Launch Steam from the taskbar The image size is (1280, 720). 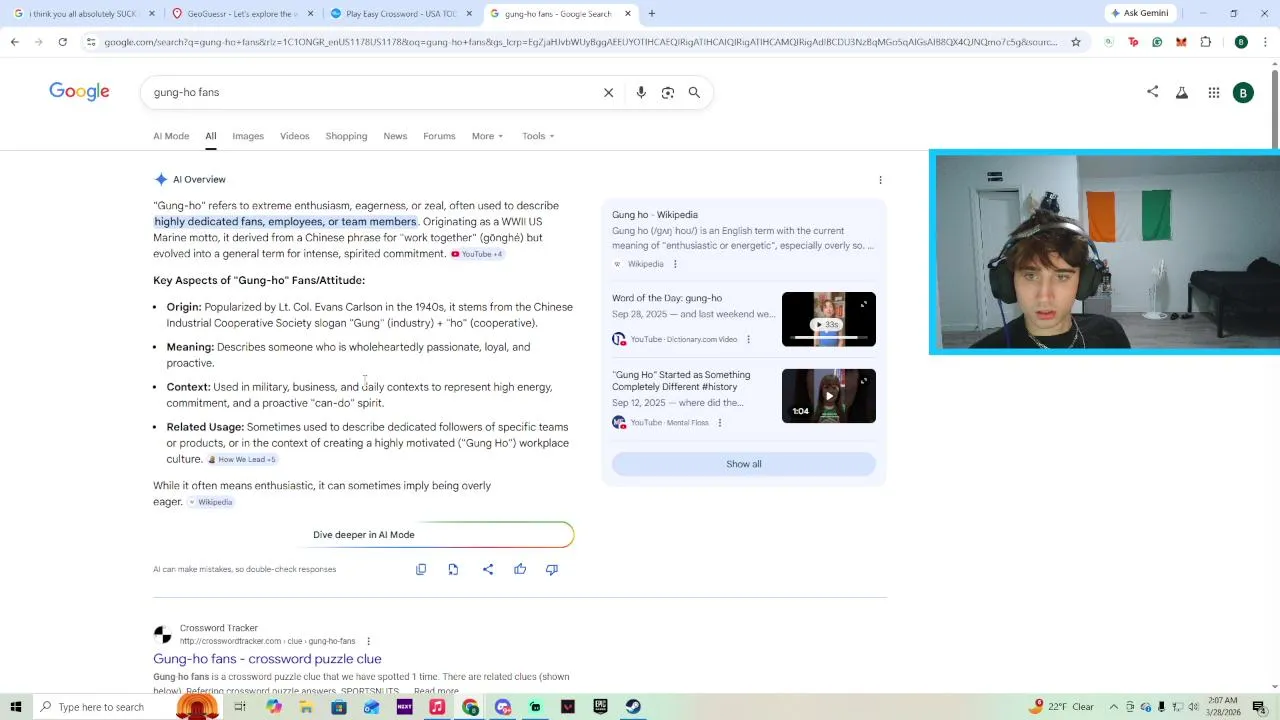[x=633, y=707]
